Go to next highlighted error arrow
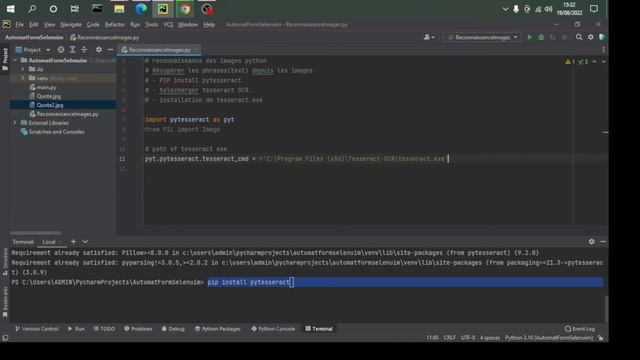 coord(603,62)
